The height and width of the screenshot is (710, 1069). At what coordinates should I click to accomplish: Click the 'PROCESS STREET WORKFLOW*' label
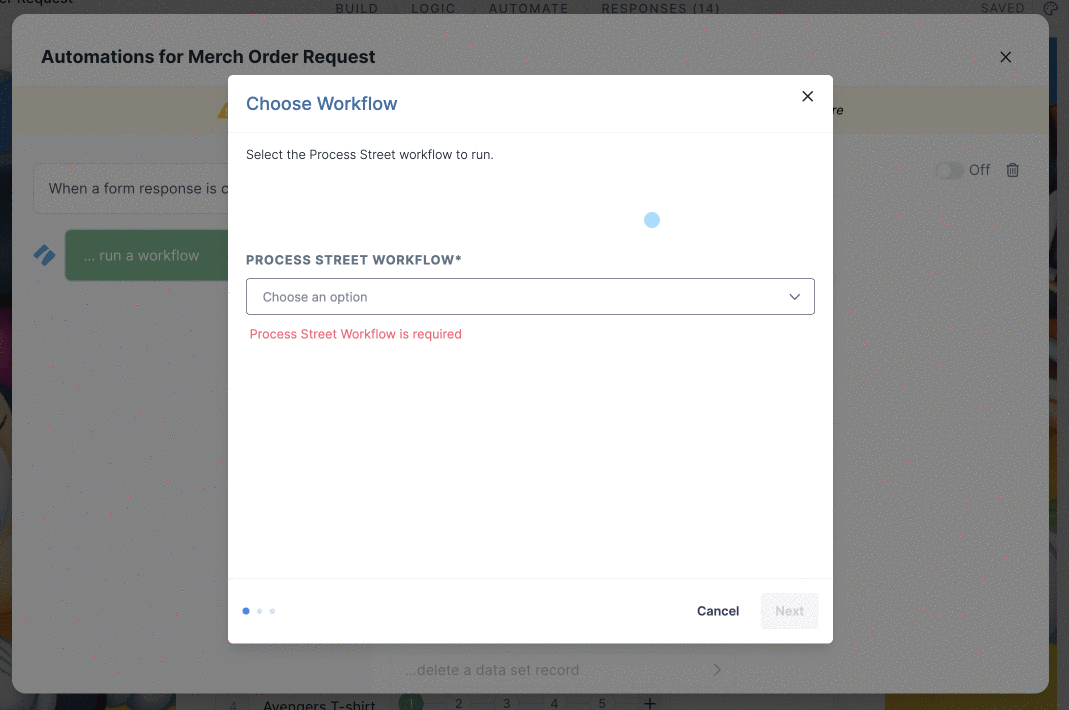click(354, 260)
